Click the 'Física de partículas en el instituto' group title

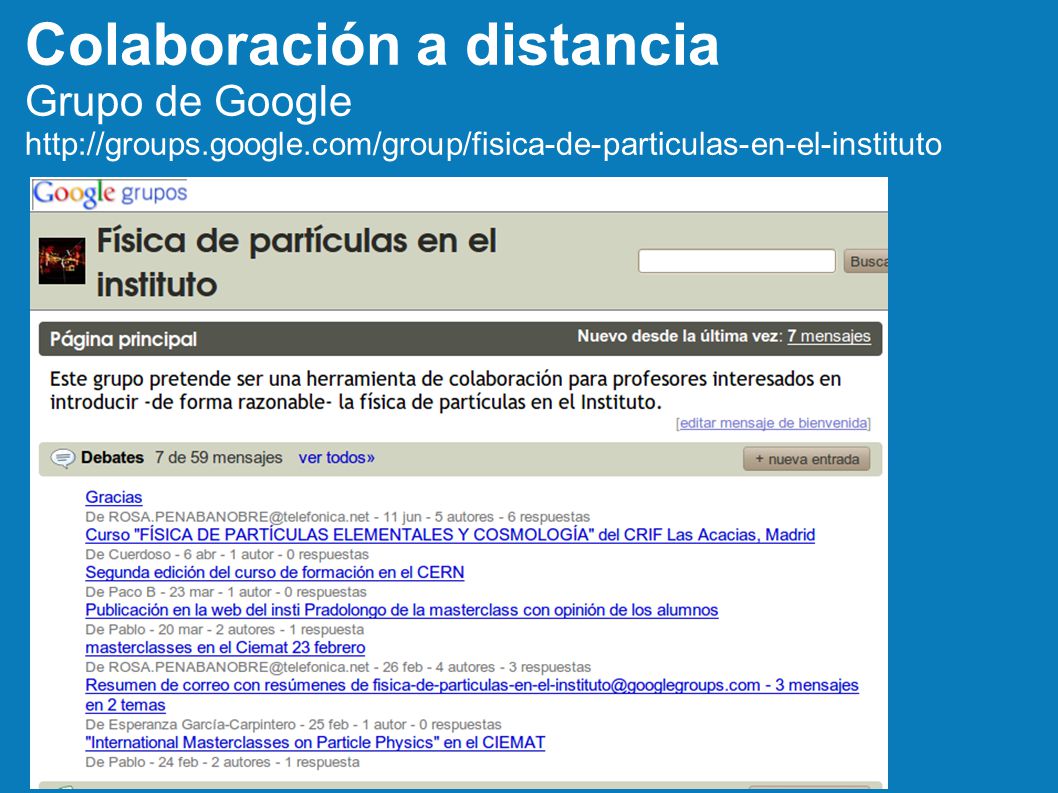296,262
